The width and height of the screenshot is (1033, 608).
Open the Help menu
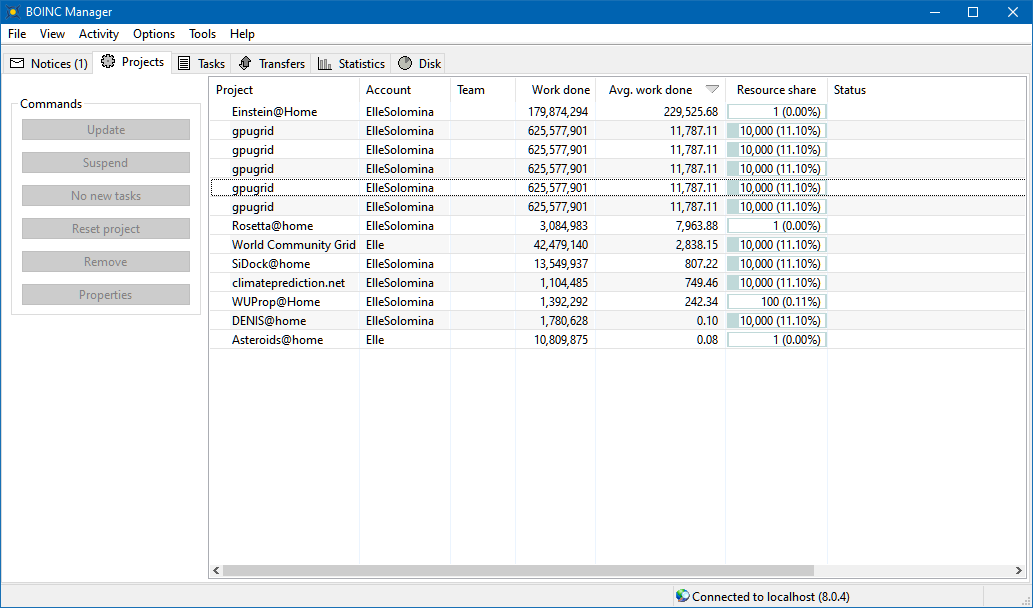pyautogui.click(x=242, y=34)
